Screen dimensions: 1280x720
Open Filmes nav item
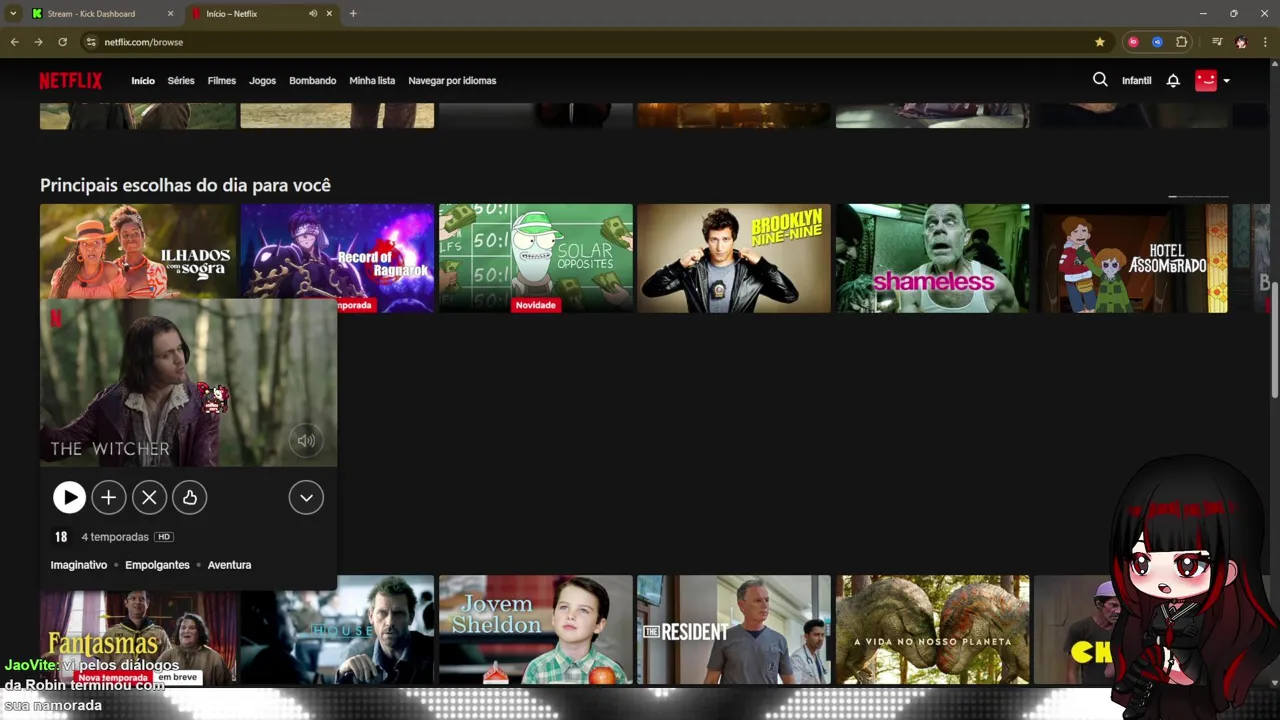222,81
